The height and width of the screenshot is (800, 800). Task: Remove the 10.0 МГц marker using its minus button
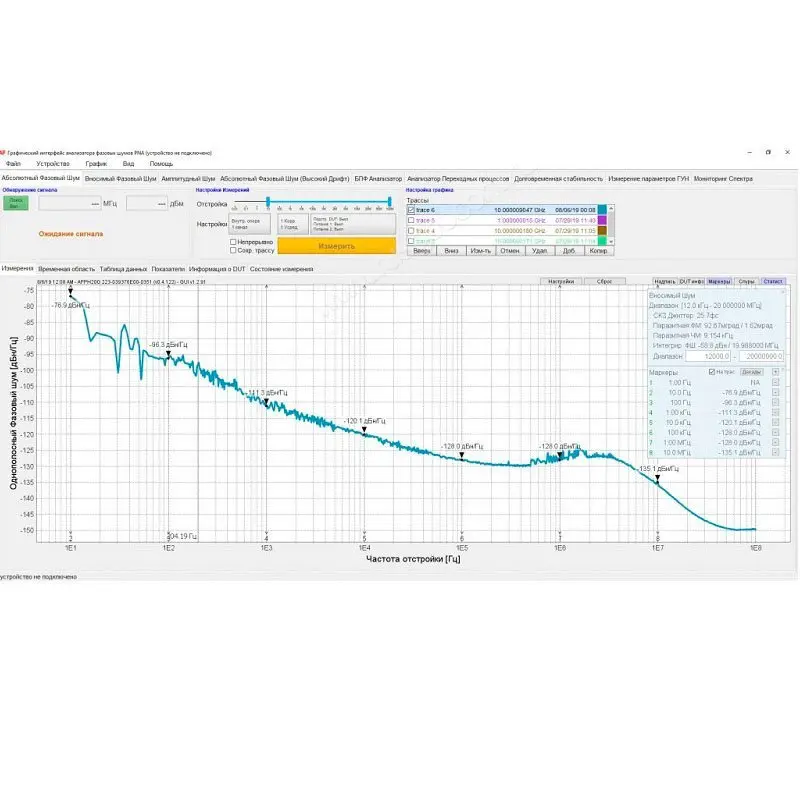click(775, 452)
